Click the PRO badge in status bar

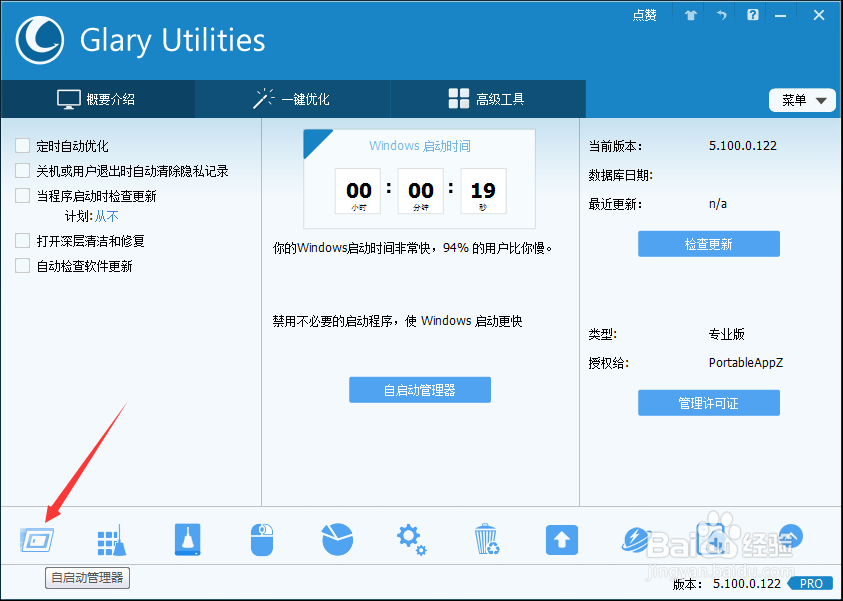(x=810, y=583)
